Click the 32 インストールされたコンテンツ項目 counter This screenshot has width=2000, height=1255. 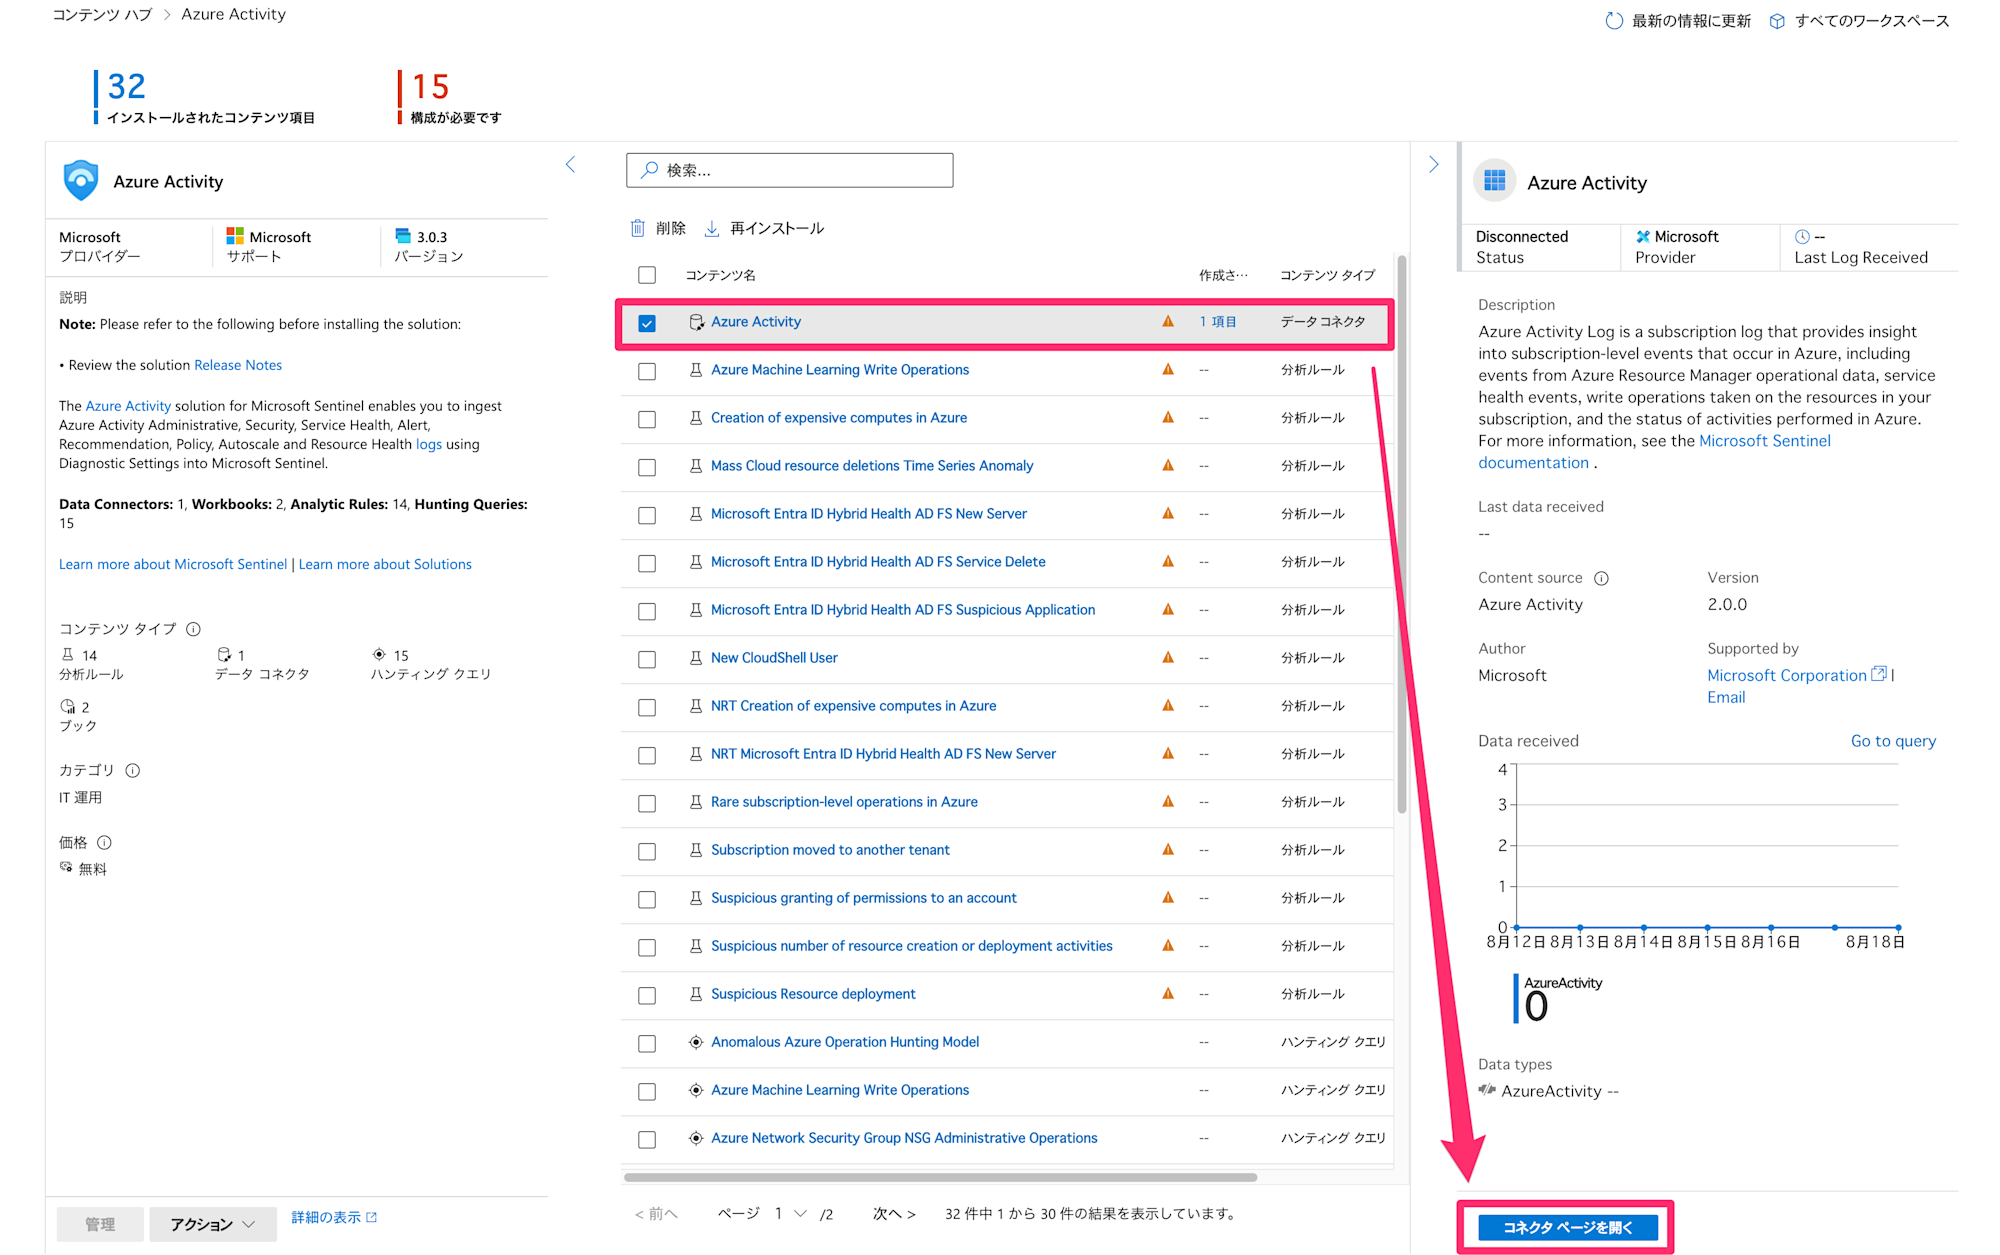pyautogui.click(x=205, y=97)
